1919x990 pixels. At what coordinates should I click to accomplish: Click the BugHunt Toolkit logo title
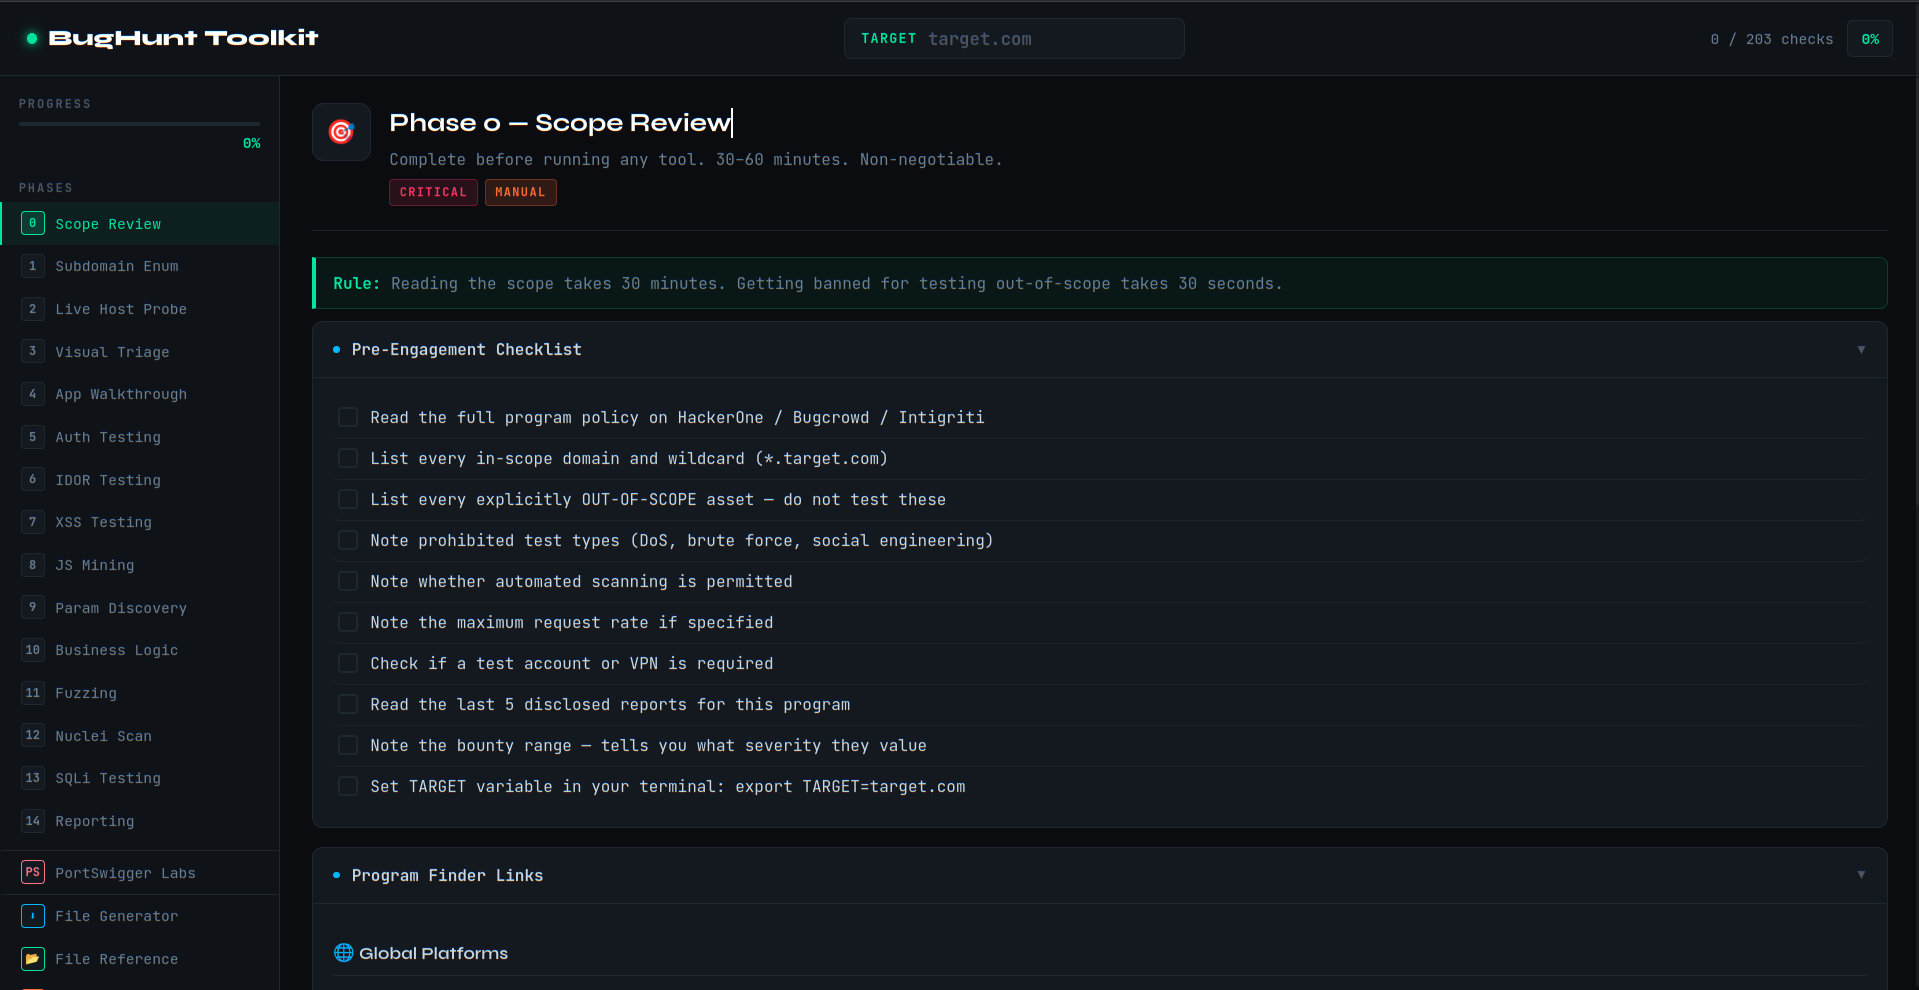(183, 38)
